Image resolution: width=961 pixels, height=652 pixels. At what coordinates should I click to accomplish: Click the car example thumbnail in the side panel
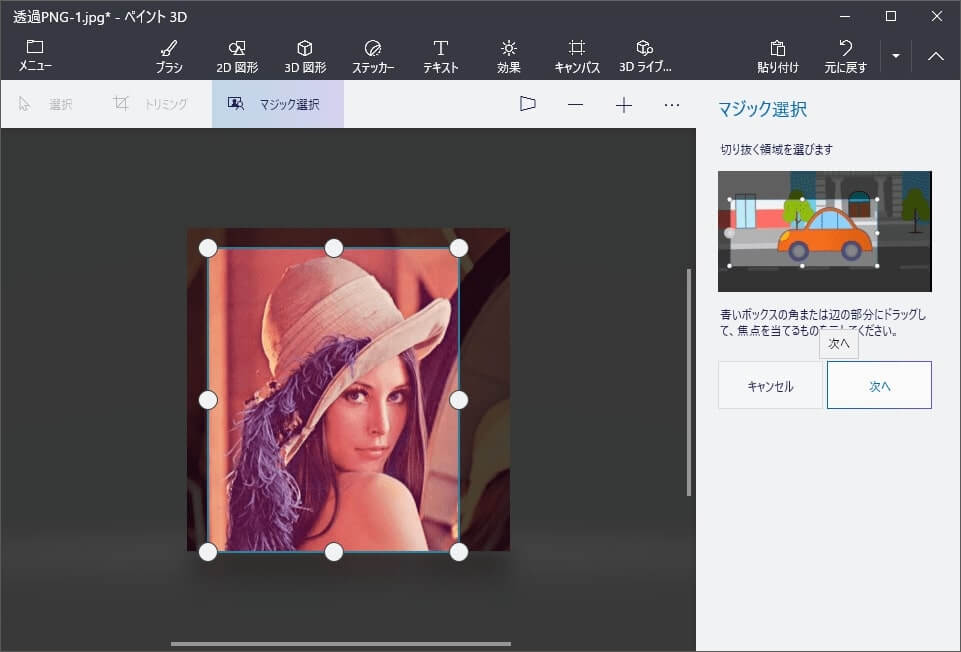coord(825,232)
